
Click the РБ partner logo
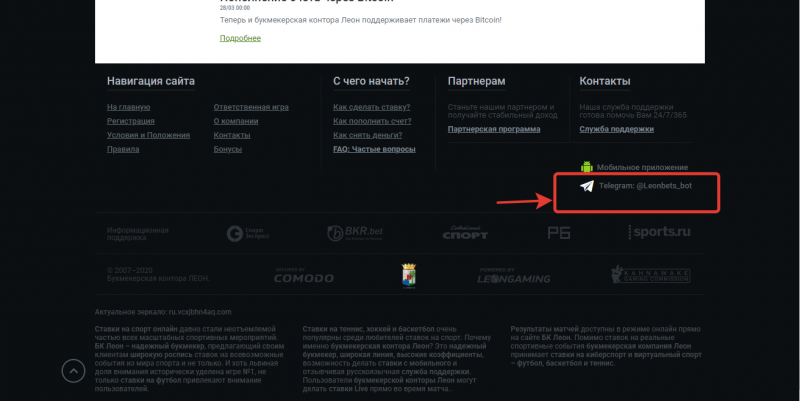(559, 233)
